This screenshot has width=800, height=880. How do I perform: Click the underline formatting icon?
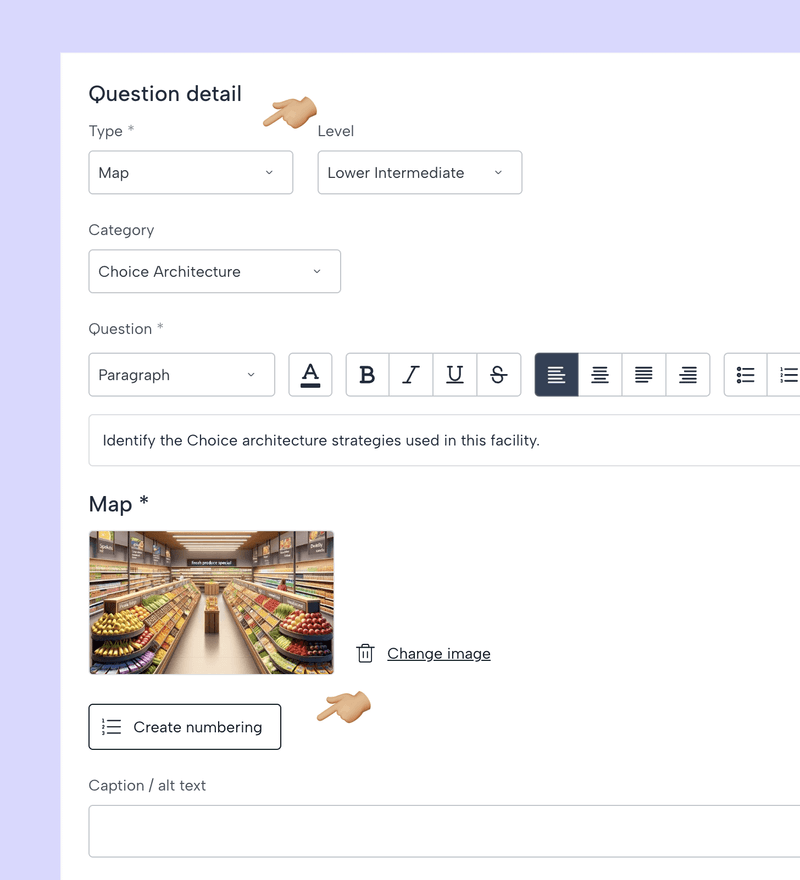455,375
